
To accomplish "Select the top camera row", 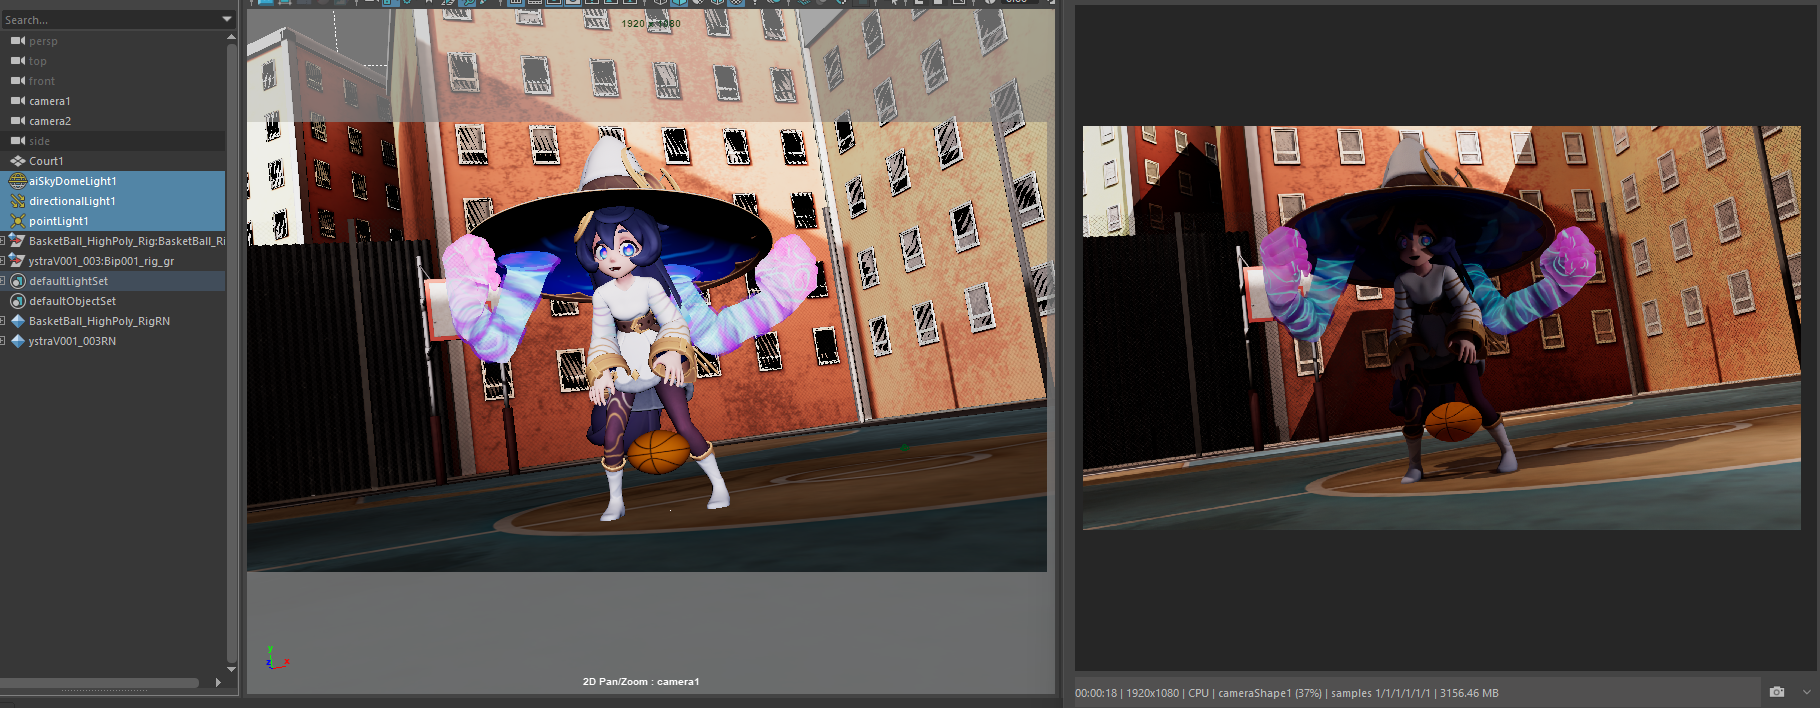I will 112,61.
